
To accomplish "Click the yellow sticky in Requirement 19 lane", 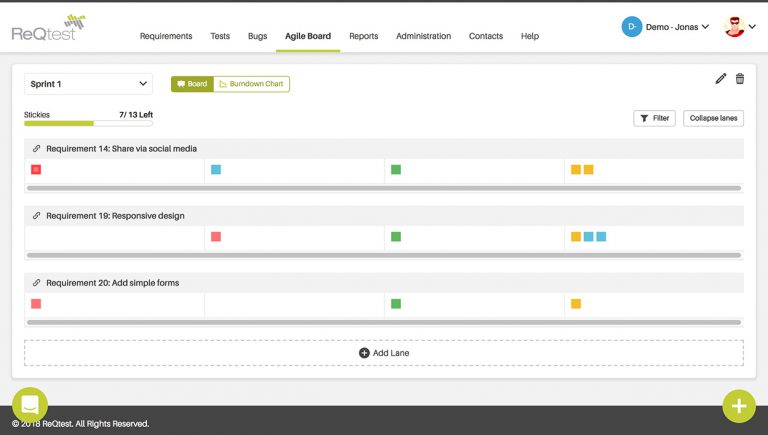I will click(x=576, y=237).
